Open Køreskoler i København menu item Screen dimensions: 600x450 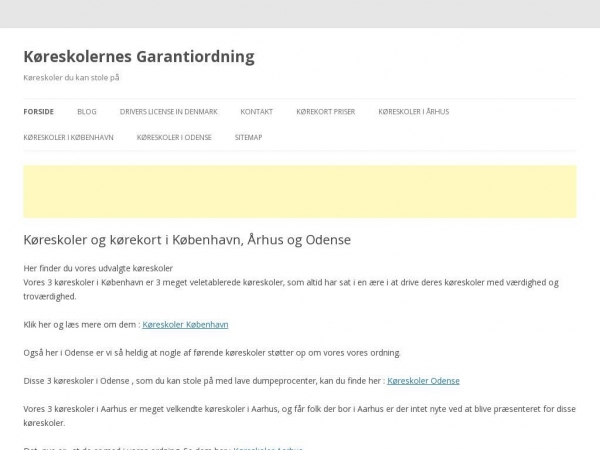pyautogui.click(x=68, y=137)
